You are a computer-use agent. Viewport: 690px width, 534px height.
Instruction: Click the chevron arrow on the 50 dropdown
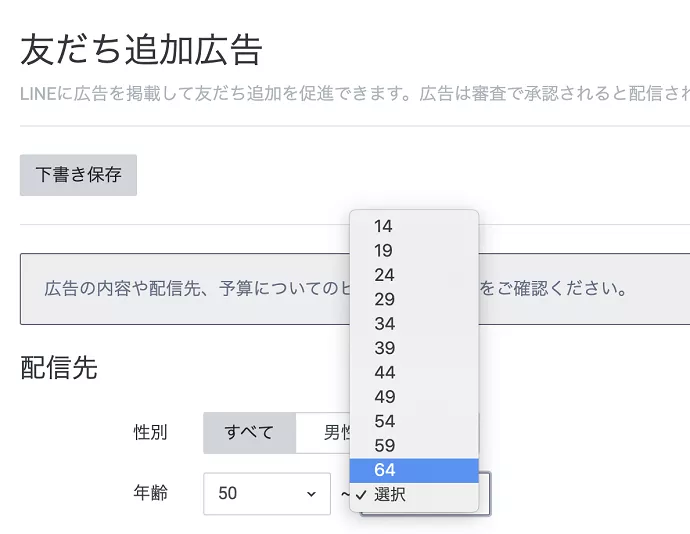[x=311, y=494]
